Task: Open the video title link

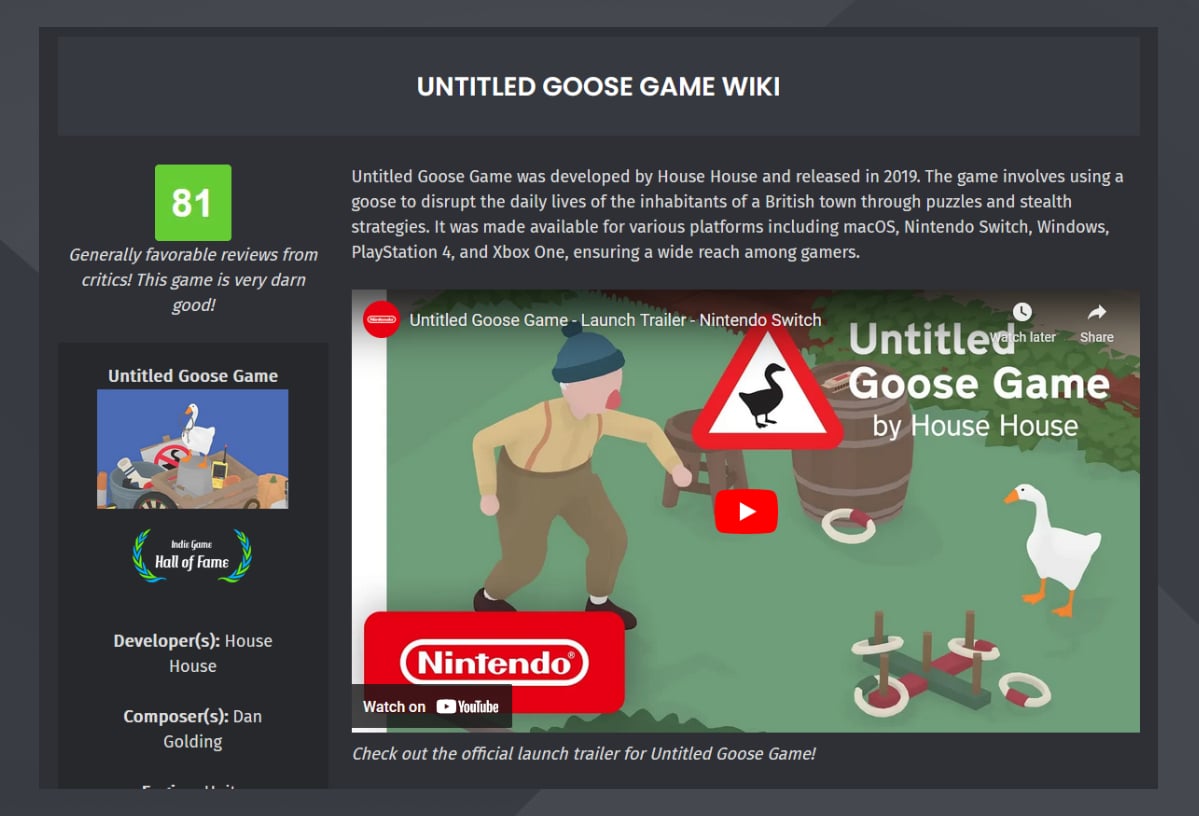Action: pyautogui.click(x=615, y=320)
